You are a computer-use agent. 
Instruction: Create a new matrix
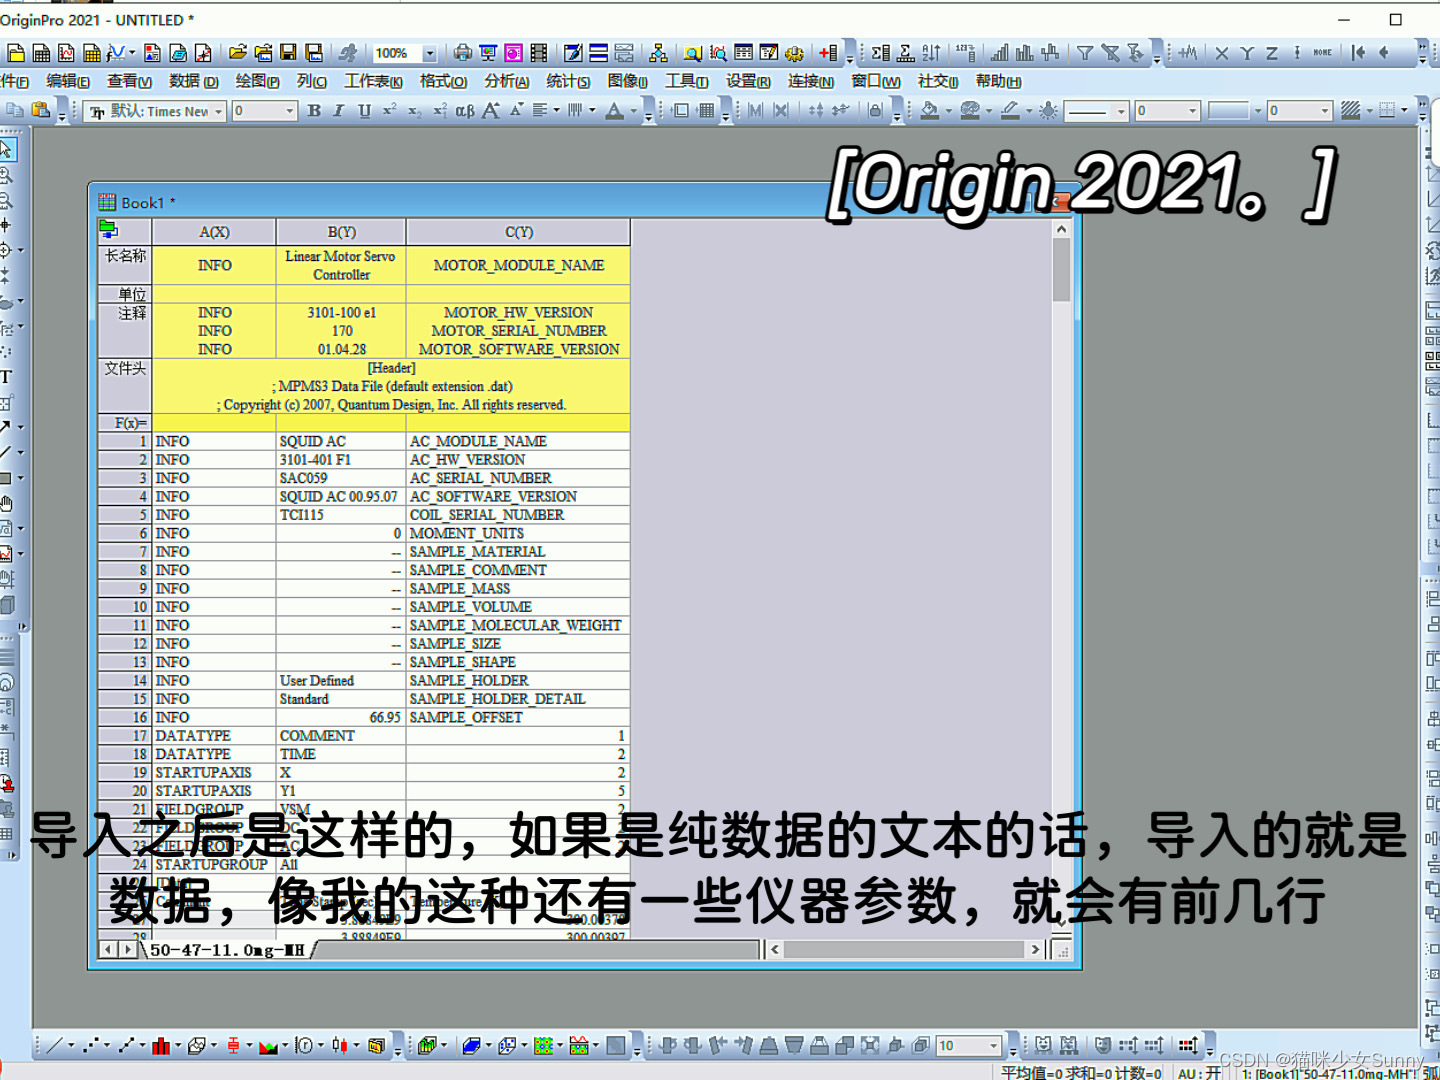point(92,53)
